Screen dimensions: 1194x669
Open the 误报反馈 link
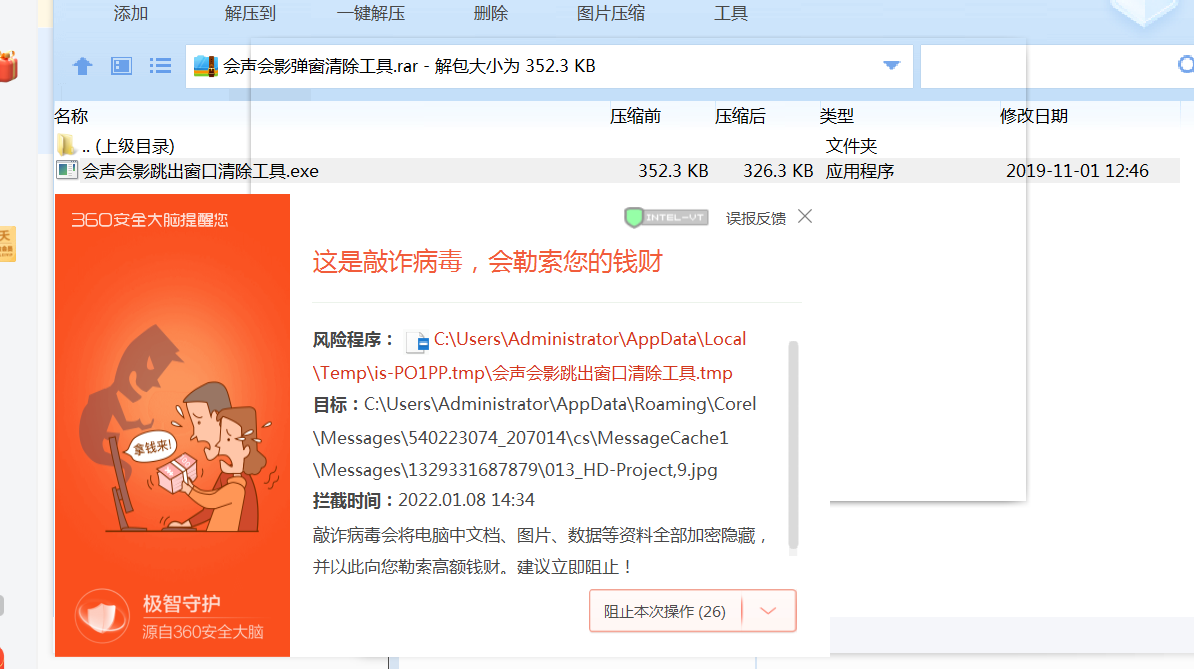pos(755,218)
